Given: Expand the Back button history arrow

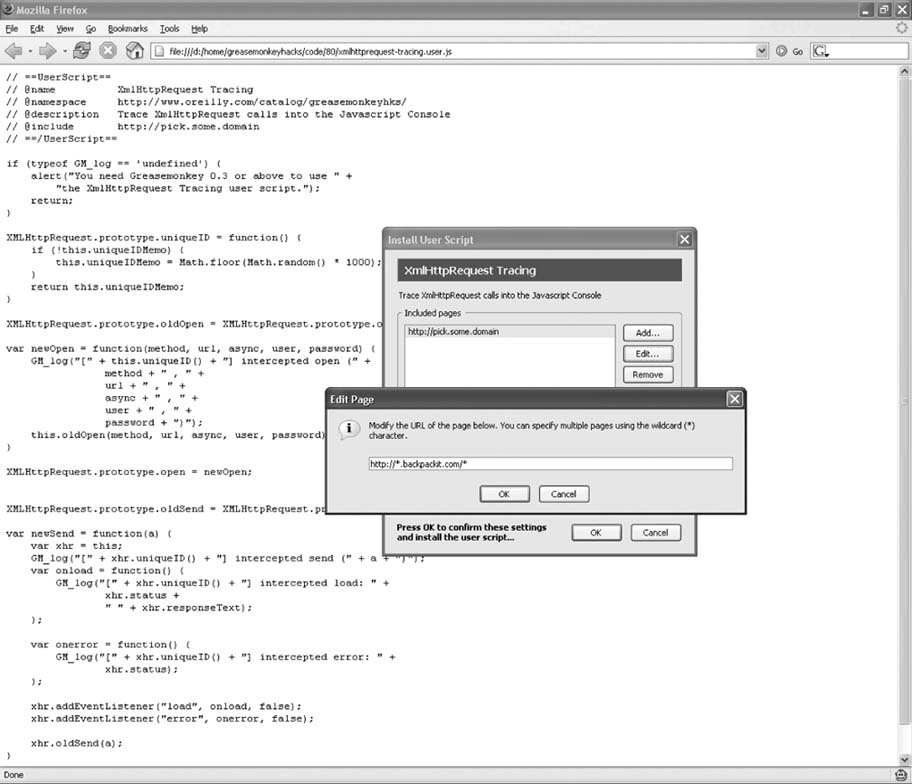Looking at the screenshot, I should [x=29, y=50].
